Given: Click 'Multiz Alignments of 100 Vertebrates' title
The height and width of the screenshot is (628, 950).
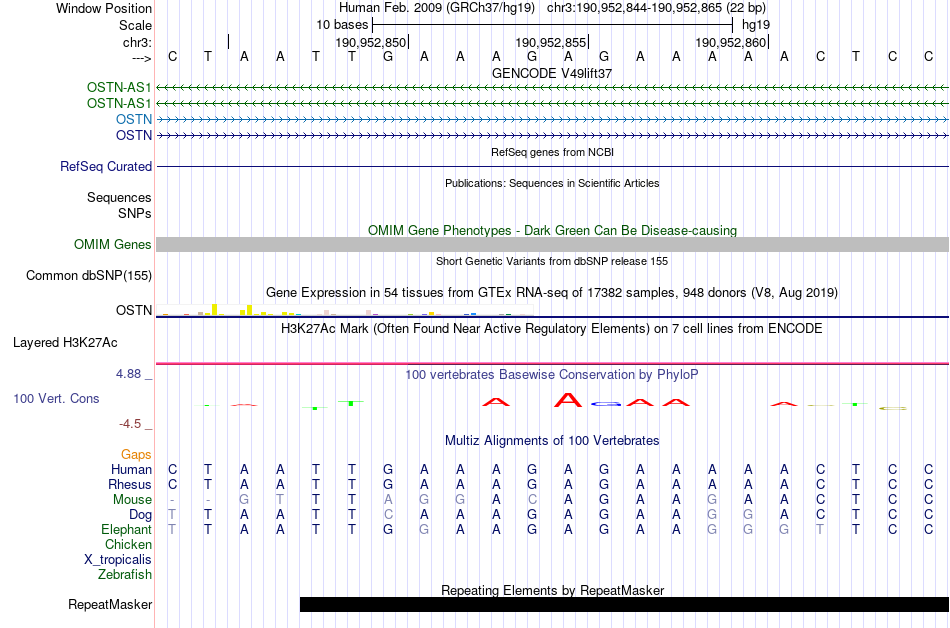Looking at the screenshot, I should [x=552, y=440].
